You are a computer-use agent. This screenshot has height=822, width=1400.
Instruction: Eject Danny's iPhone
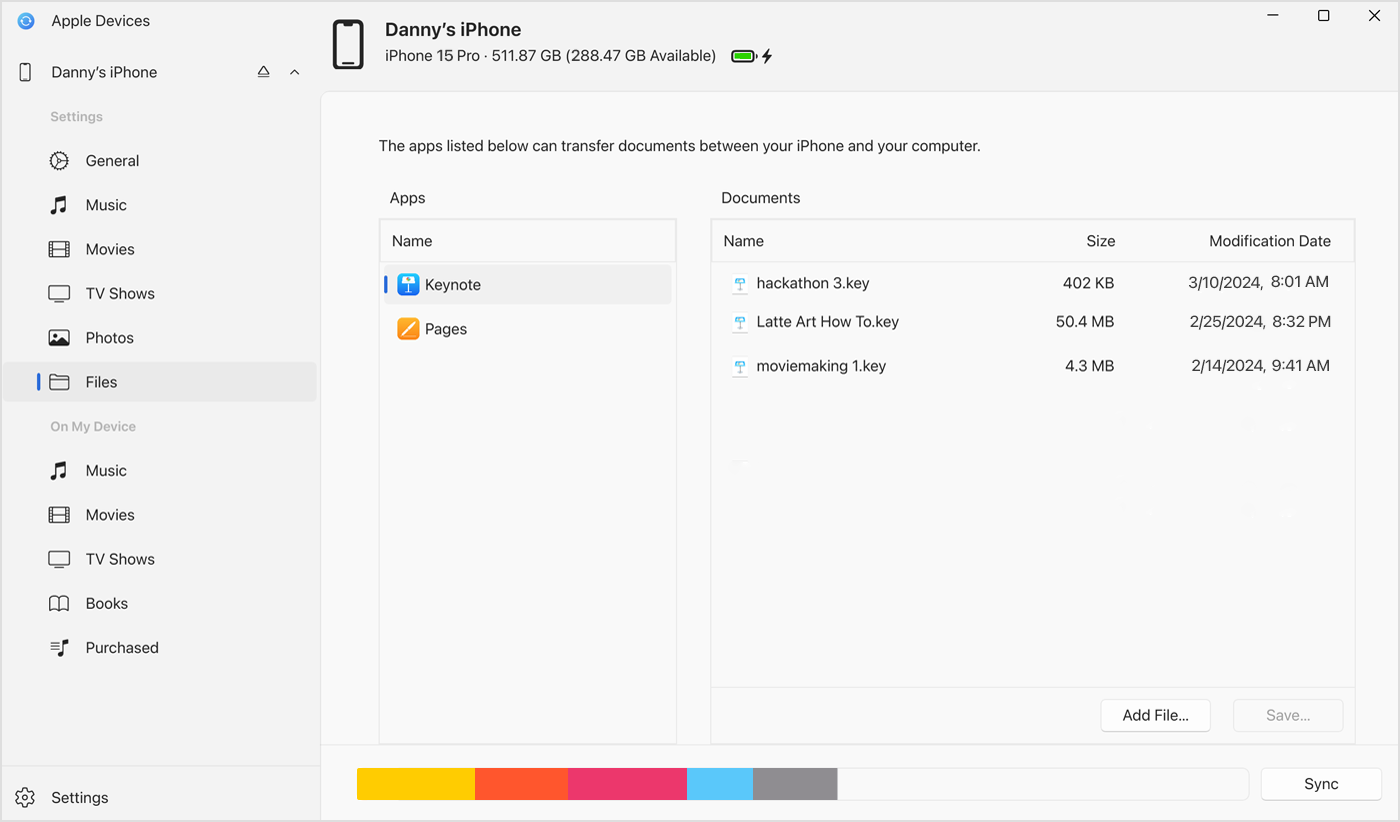263,71
